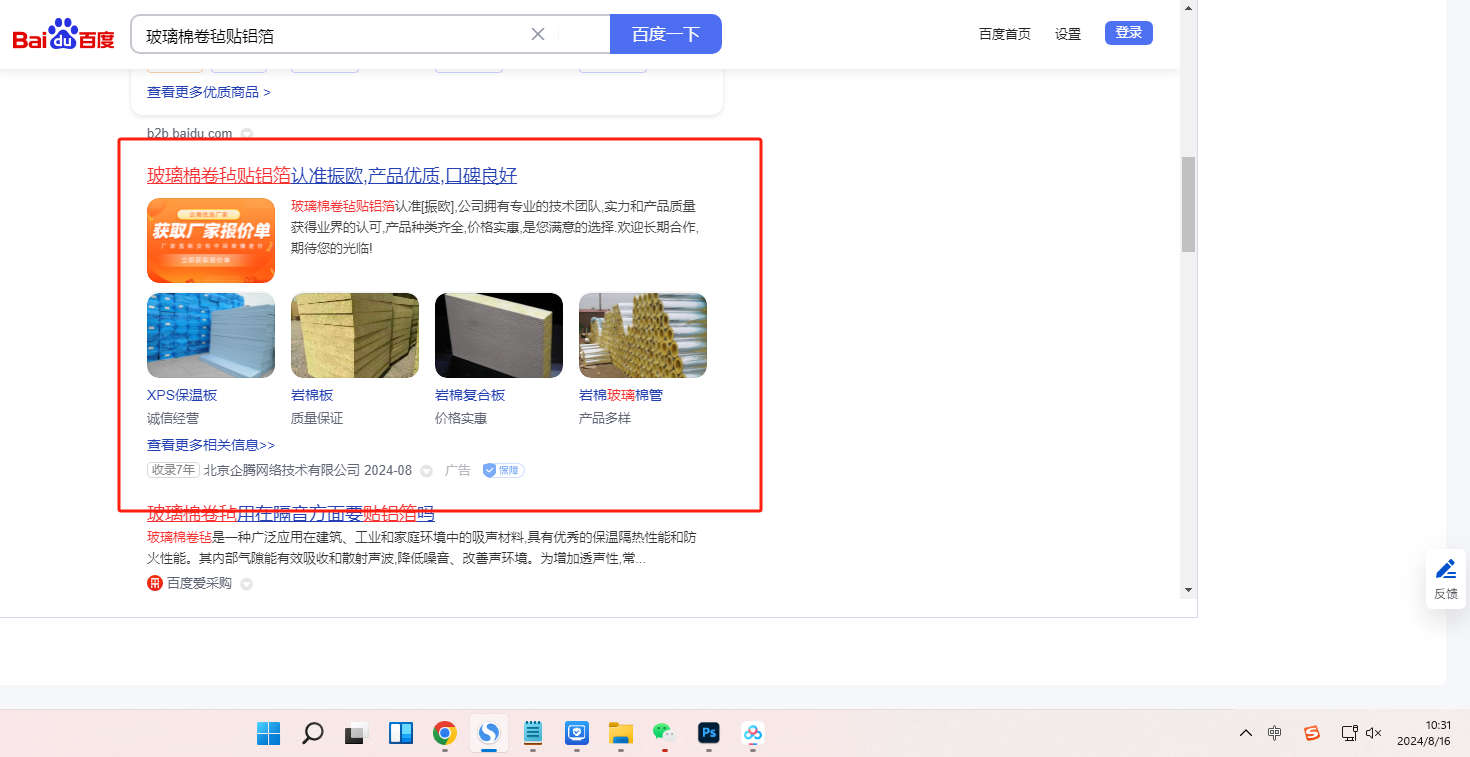The image size is (1470, 757).
Task: Click the 岩棉复合板 text link
Action: [x=470, y=395]
